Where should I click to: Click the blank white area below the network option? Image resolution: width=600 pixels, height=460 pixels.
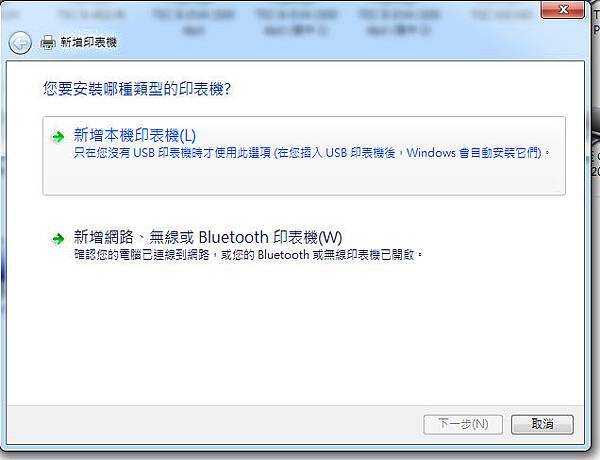295,333
